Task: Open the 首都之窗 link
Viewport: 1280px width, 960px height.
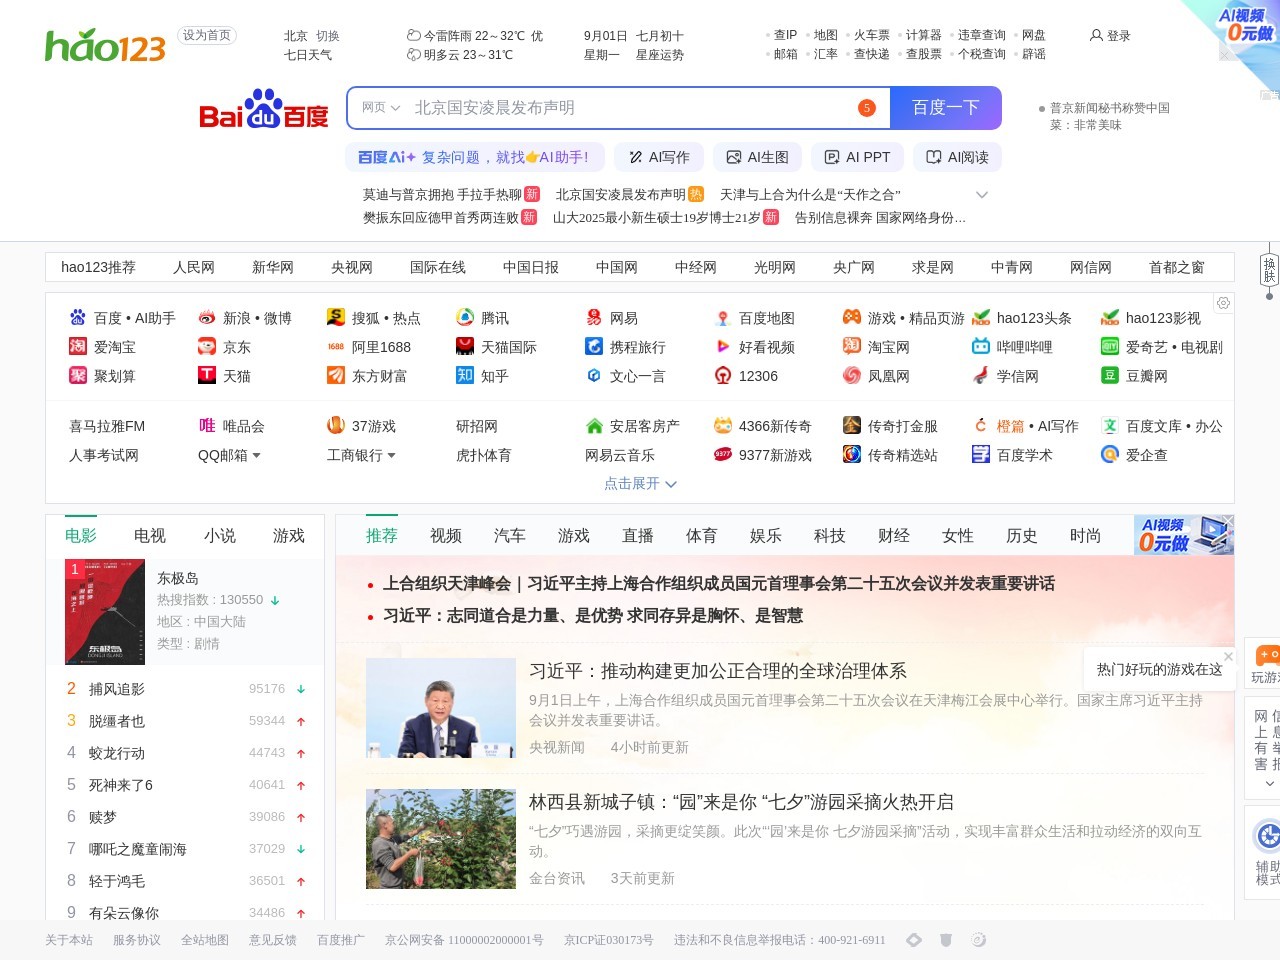Action: click(1177, 267)
